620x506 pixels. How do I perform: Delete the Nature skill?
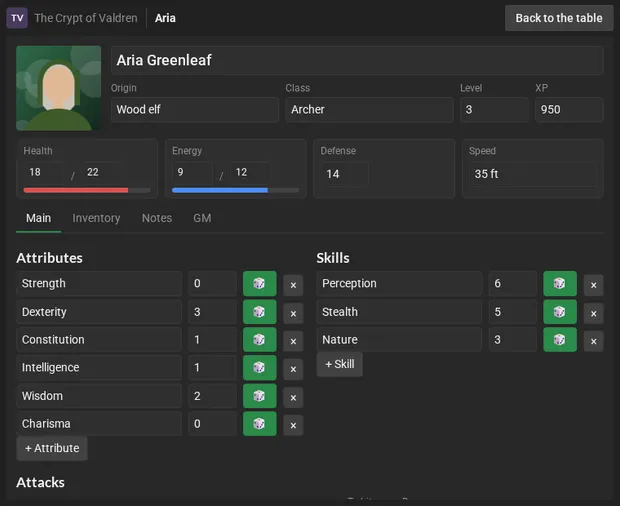pos(594,341)
